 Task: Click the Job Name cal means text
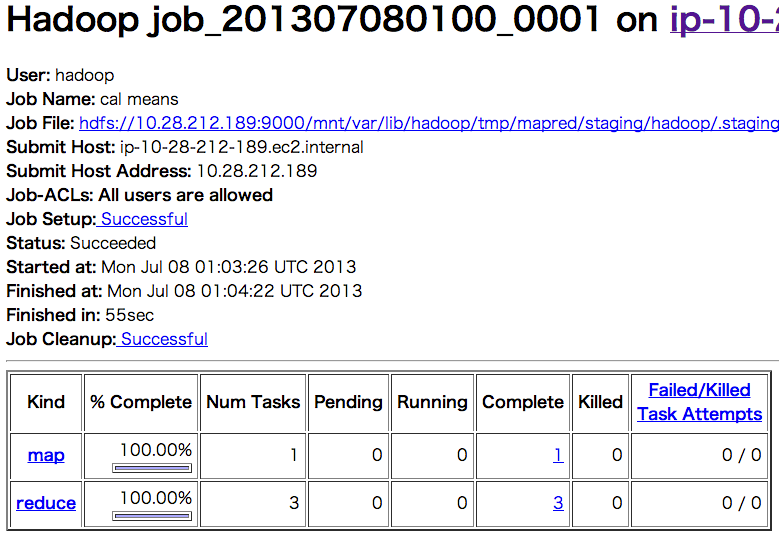[139, 99]
